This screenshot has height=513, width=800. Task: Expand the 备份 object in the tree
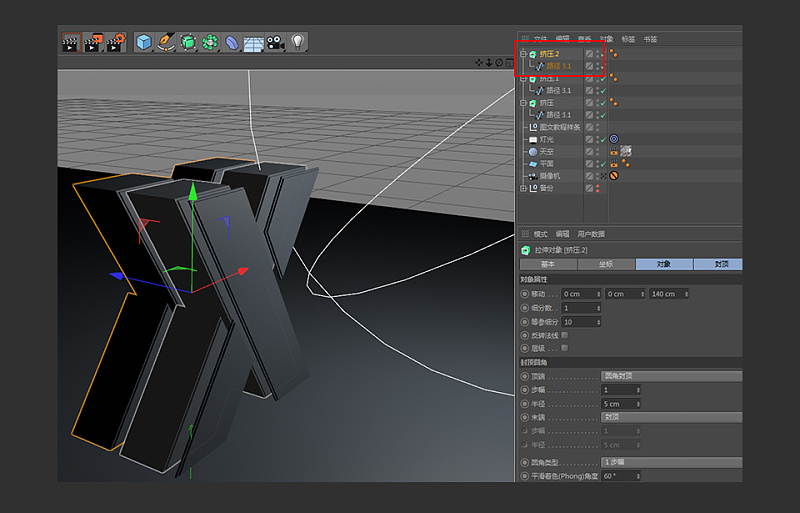pos(523,188)
